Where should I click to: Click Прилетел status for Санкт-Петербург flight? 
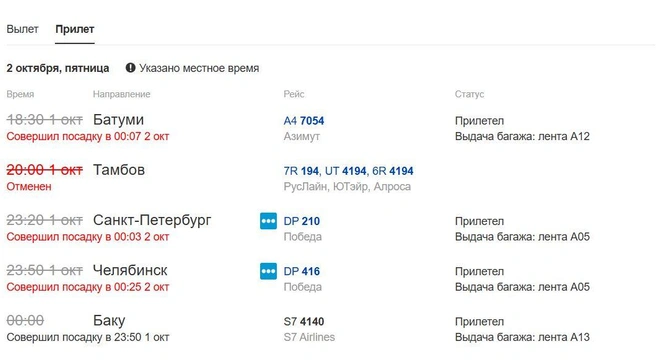(x=479, y=221)
